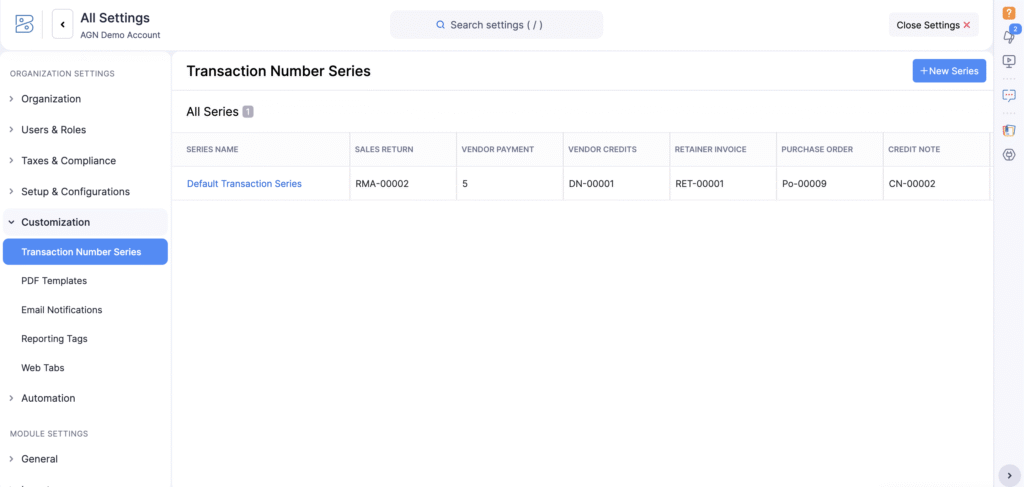Viewport: 1024px width, 487px height.
Task: Select Transaction Number Series in sidebar
Action: click(x=85, y=252)
